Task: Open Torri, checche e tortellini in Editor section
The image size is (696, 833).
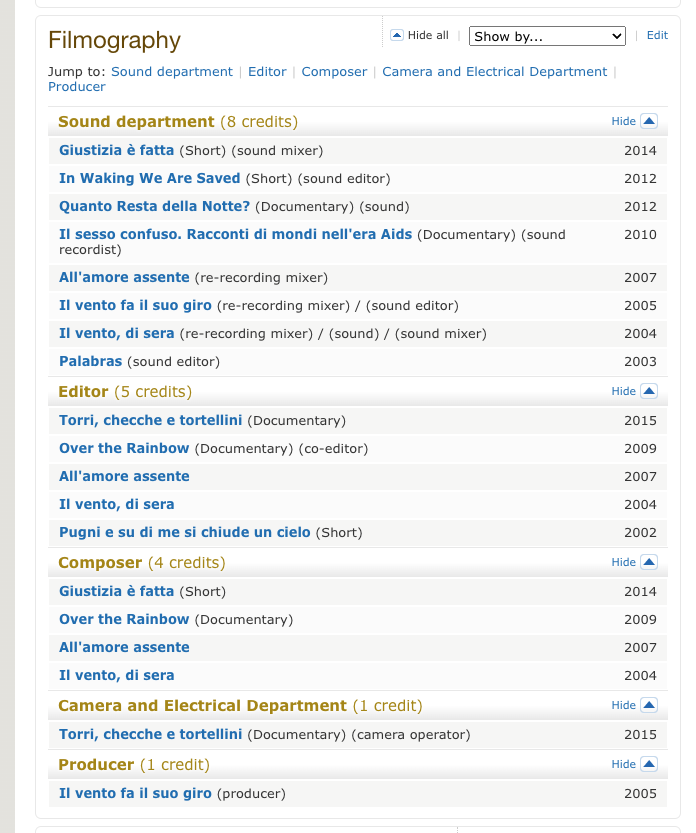Action: [150, 420]
